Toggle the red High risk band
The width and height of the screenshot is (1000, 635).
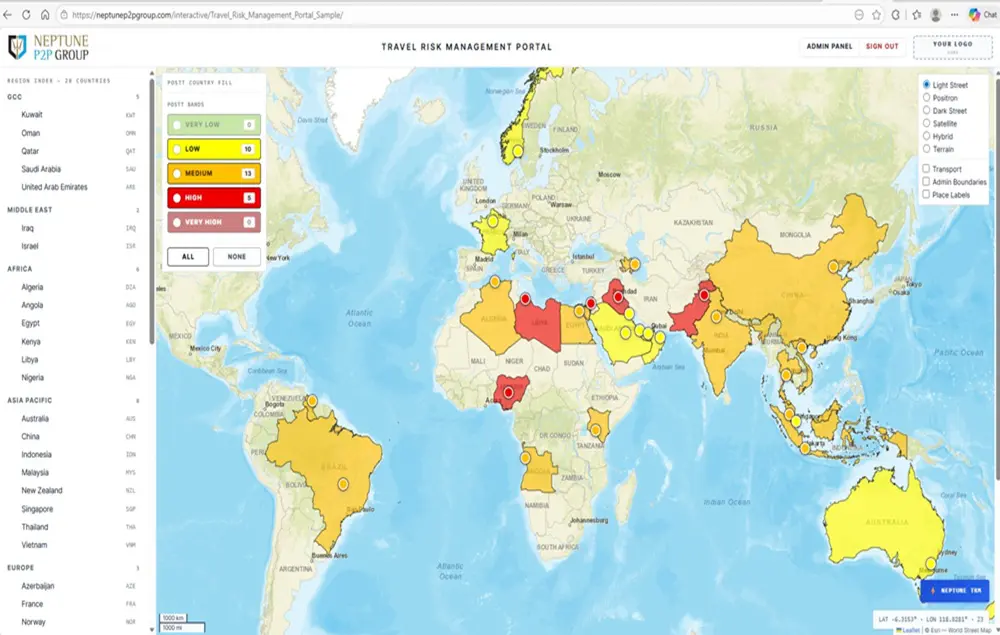[214, 198]
